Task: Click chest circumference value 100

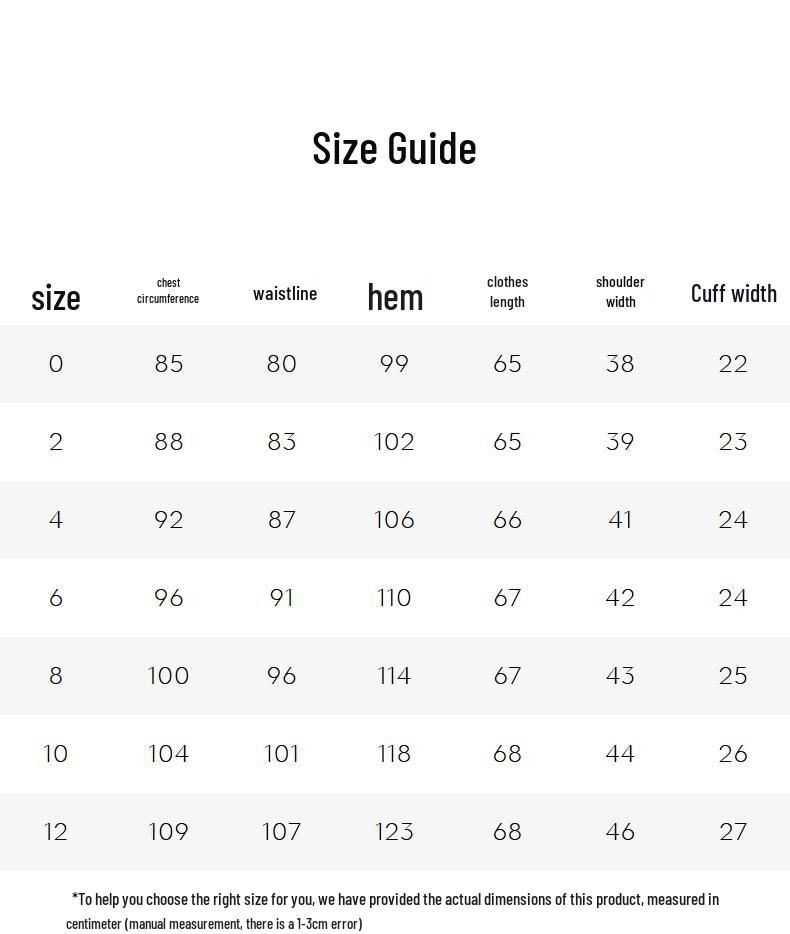Action: pyautogui.click(x=168, y=676)
